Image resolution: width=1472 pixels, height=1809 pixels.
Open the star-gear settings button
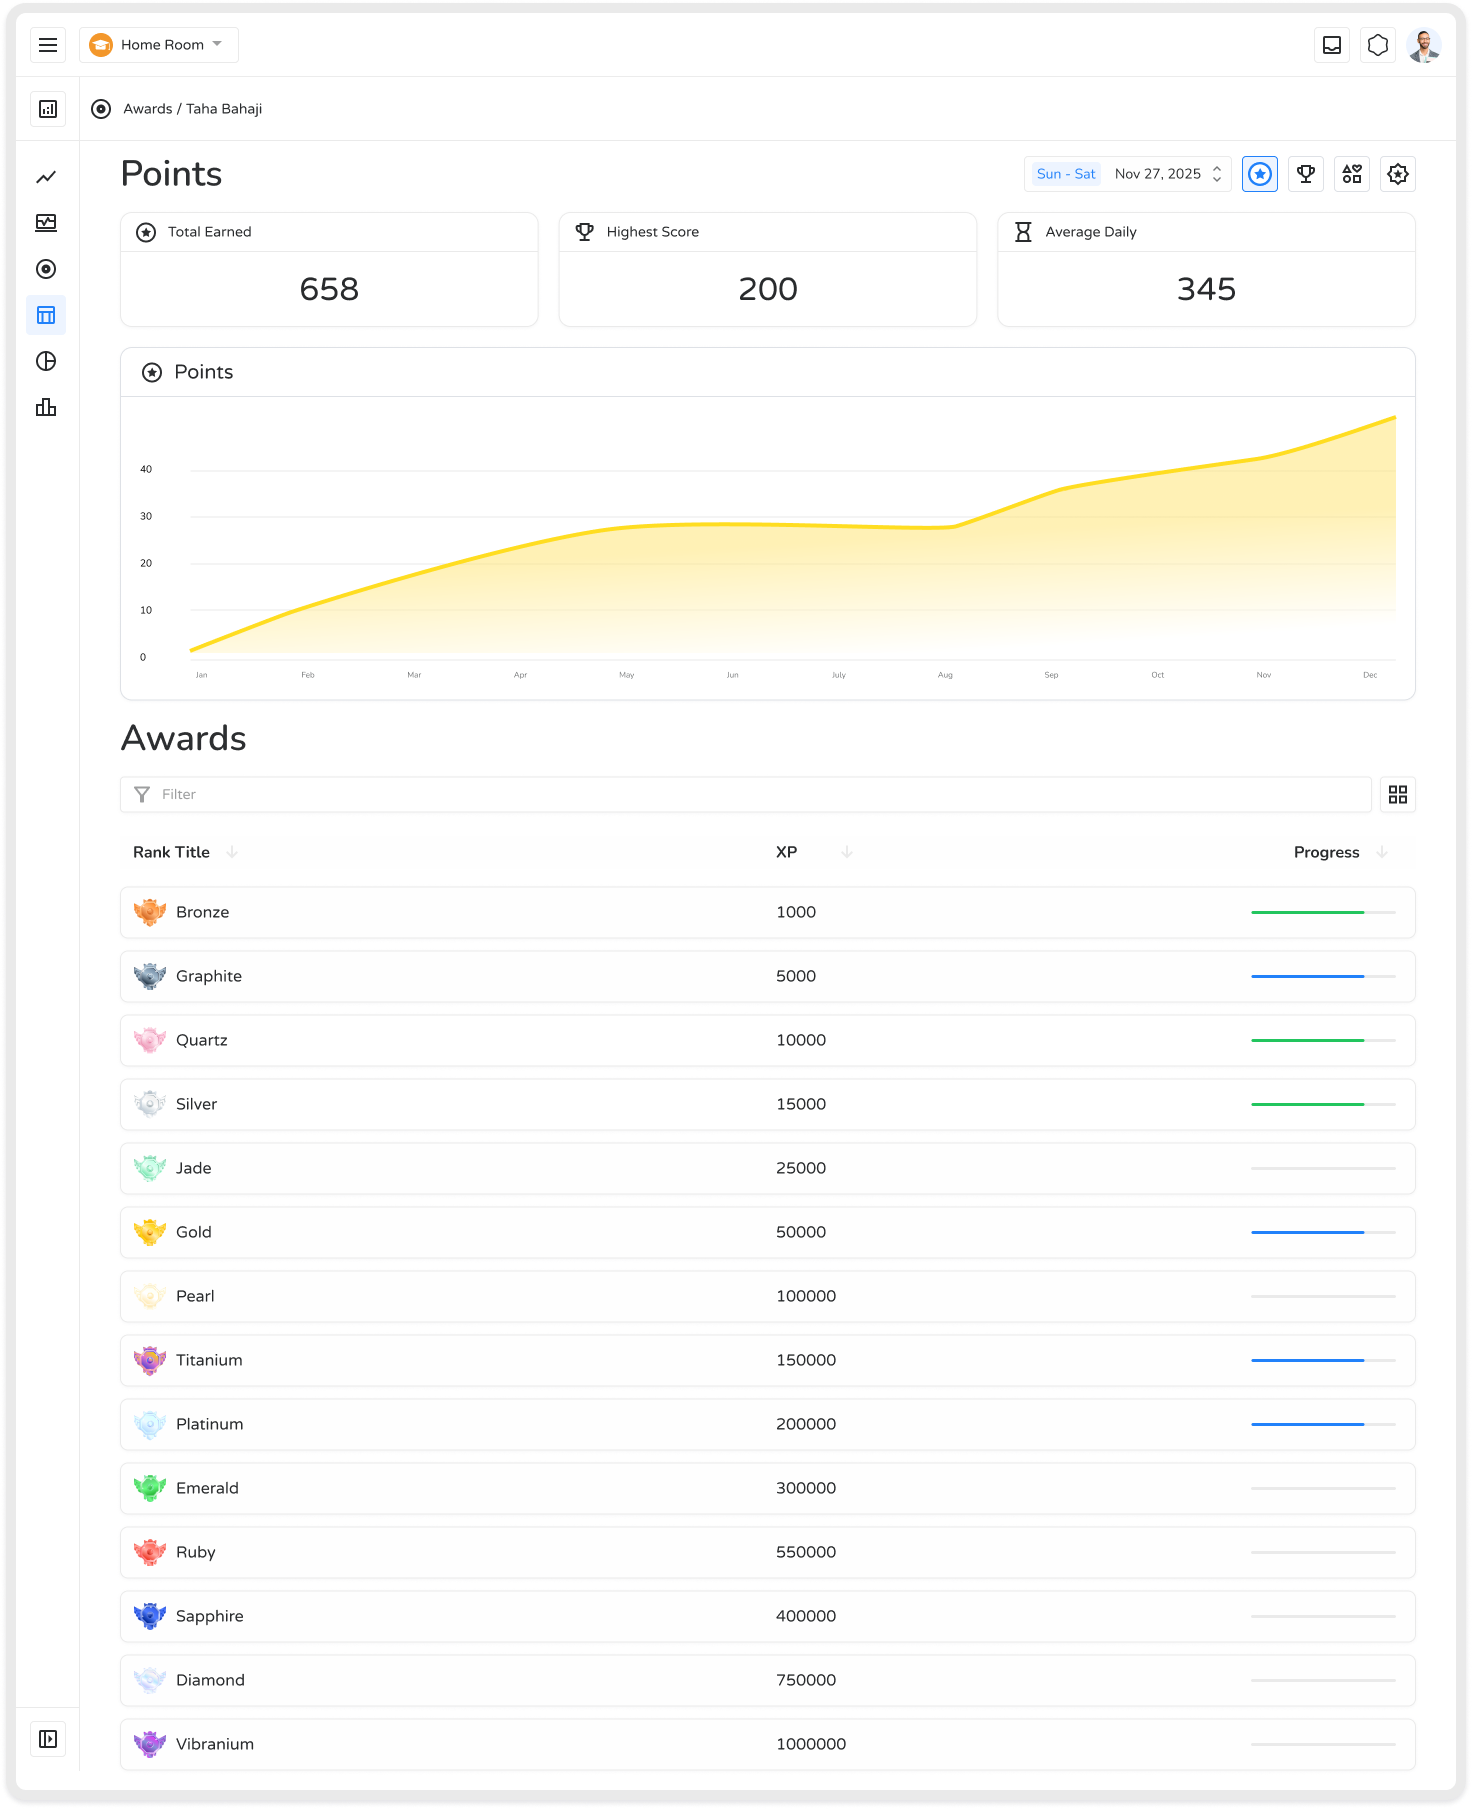[1398, 174]
